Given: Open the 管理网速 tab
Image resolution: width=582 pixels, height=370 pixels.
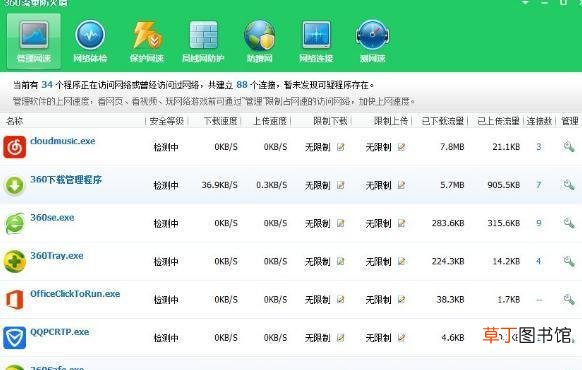Looking at the screenshot, I should point(34,41).
